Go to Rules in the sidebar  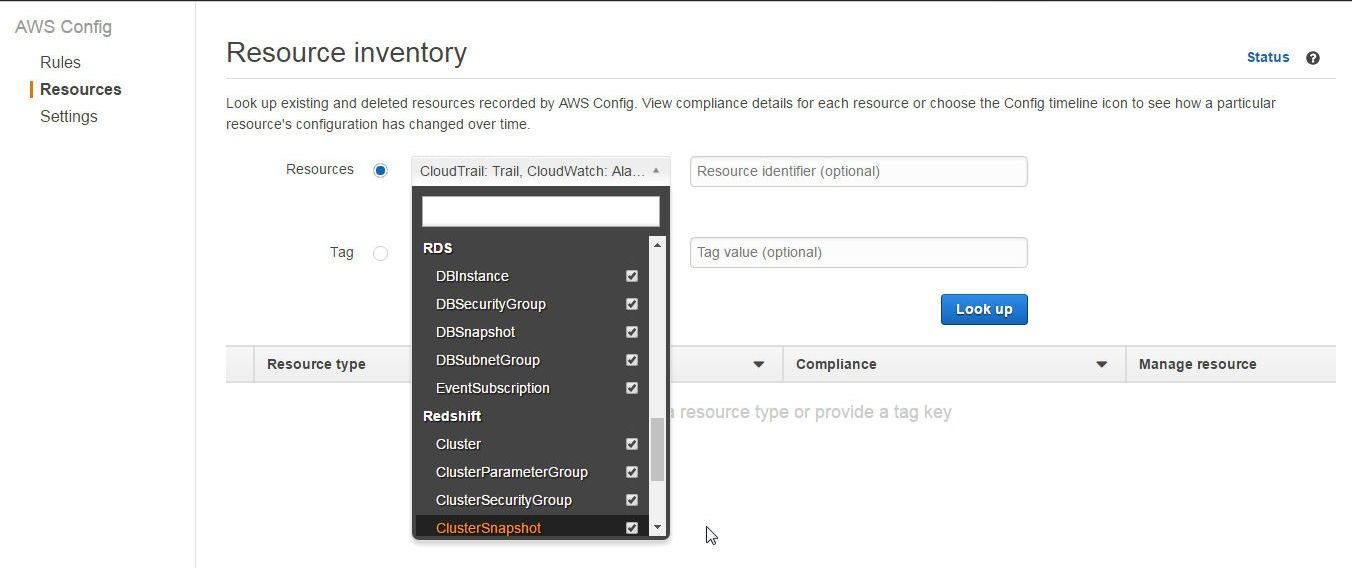pos(60,62)
